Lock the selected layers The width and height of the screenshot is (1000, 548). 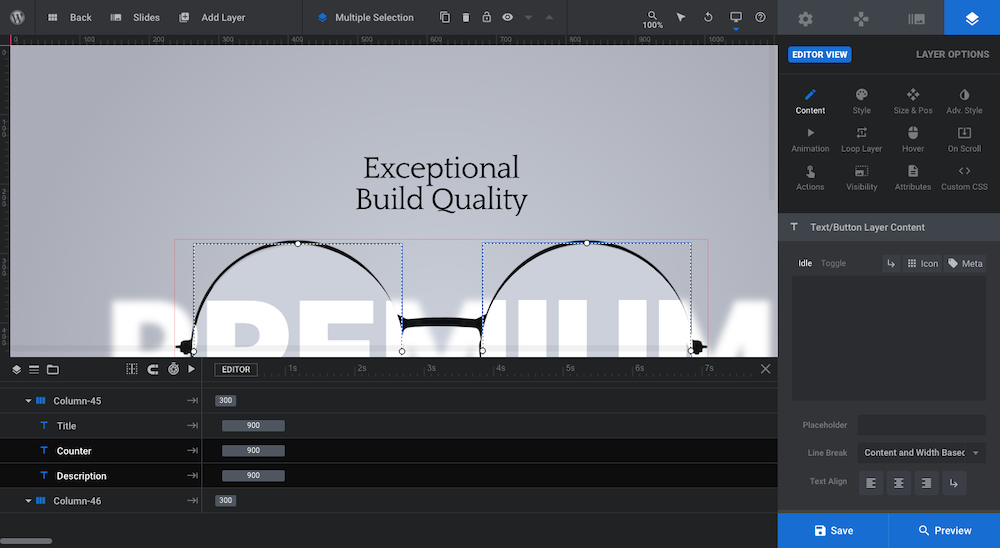487,17
